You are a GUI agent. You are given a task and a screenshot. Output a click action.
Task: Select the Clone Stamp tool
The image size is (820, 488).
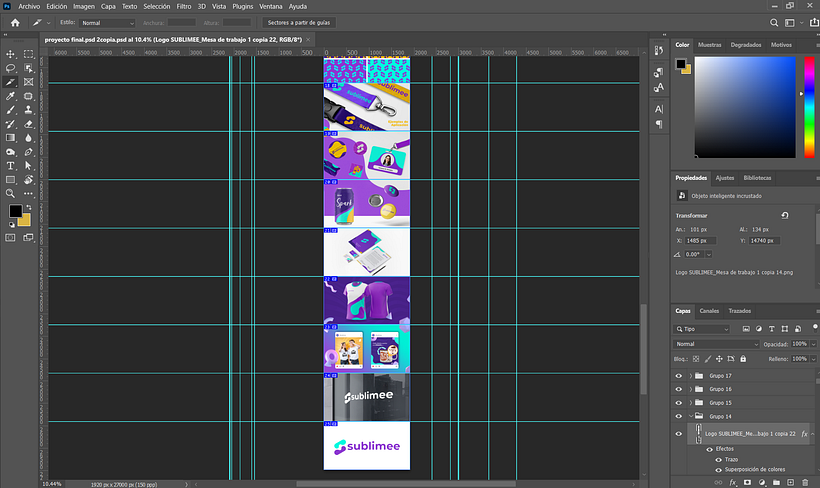click(28, 110)
